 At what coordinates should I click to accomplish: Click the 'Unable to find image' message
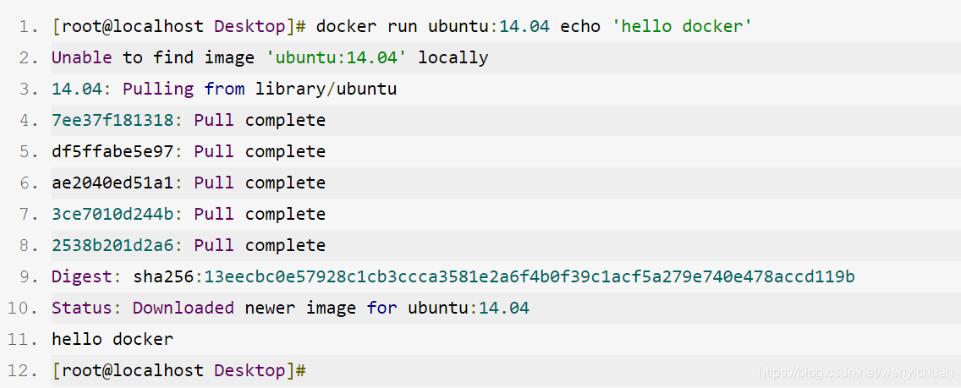(x=153, y=58)
